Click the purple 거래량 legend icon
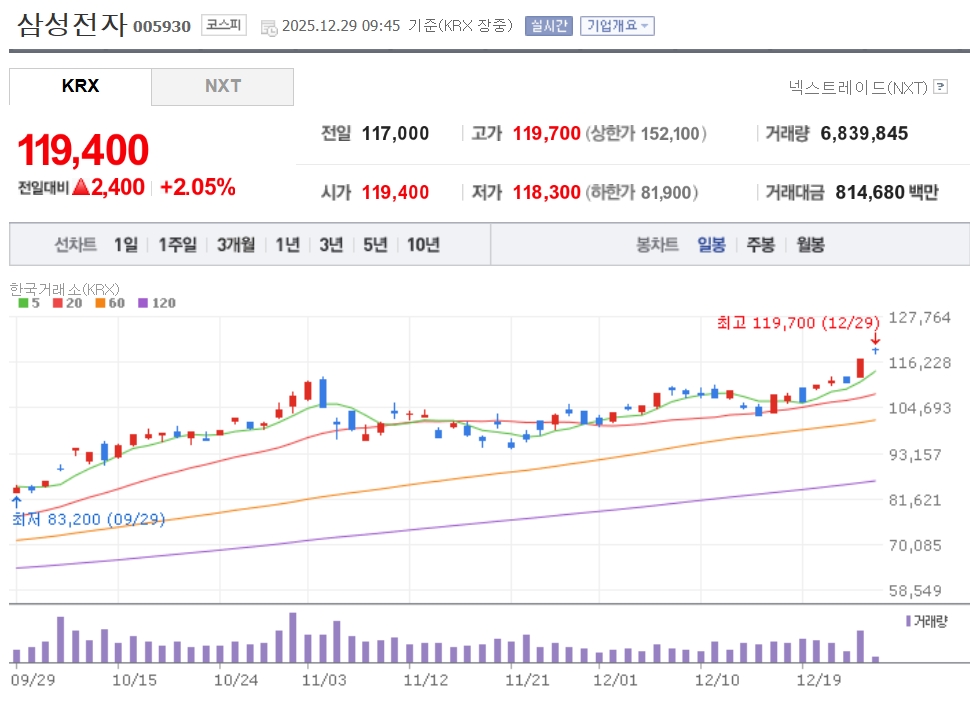The height and width of the screenshot is (702, 970). click(908, 621)
